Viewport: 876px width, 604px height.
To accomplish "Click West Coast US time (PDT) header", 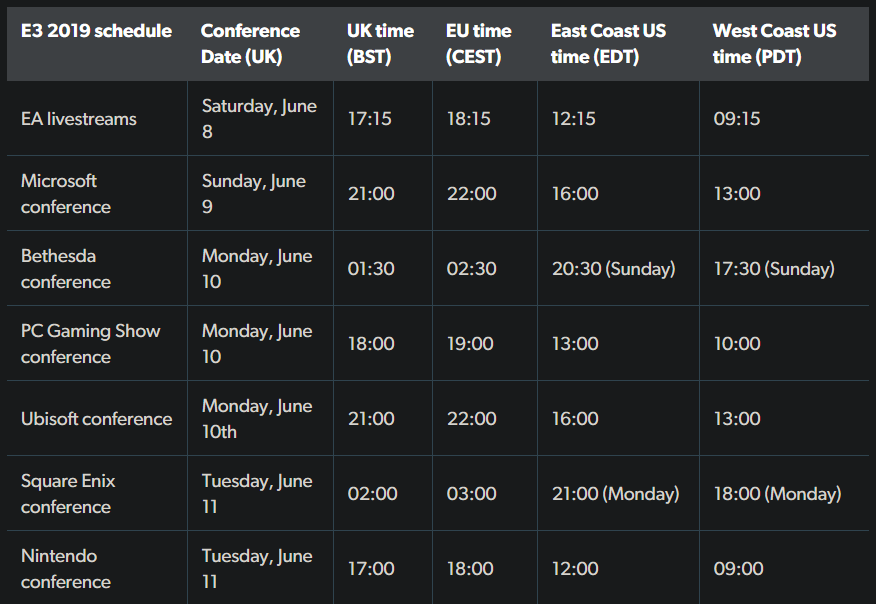I will [774, 44].
